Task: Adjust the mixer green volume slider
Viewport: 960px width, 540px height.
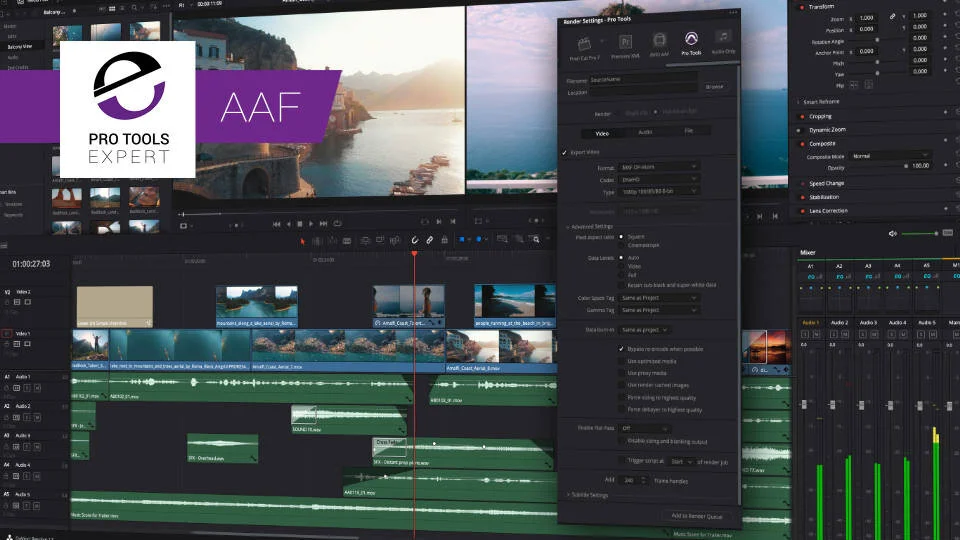Action: click(919, 233)
